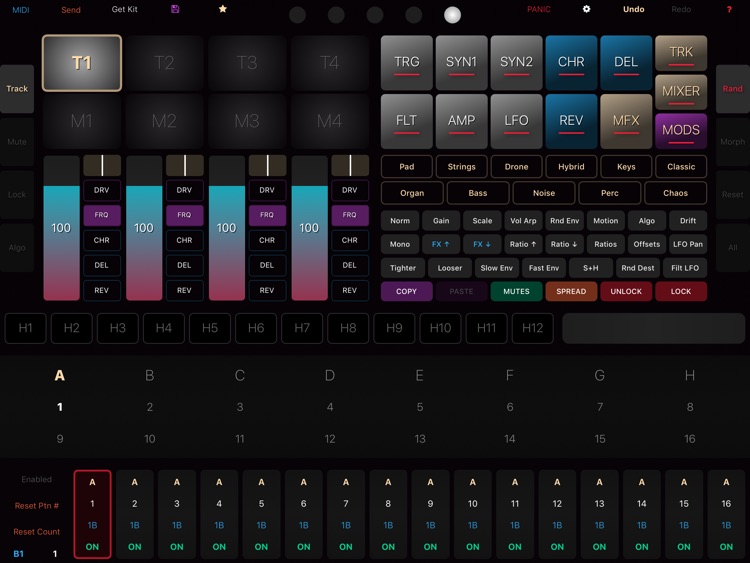This screenshot has height=563, width=750.
Task: Open the LFO page
Action: pyautogui.click(x=517, y=121)
